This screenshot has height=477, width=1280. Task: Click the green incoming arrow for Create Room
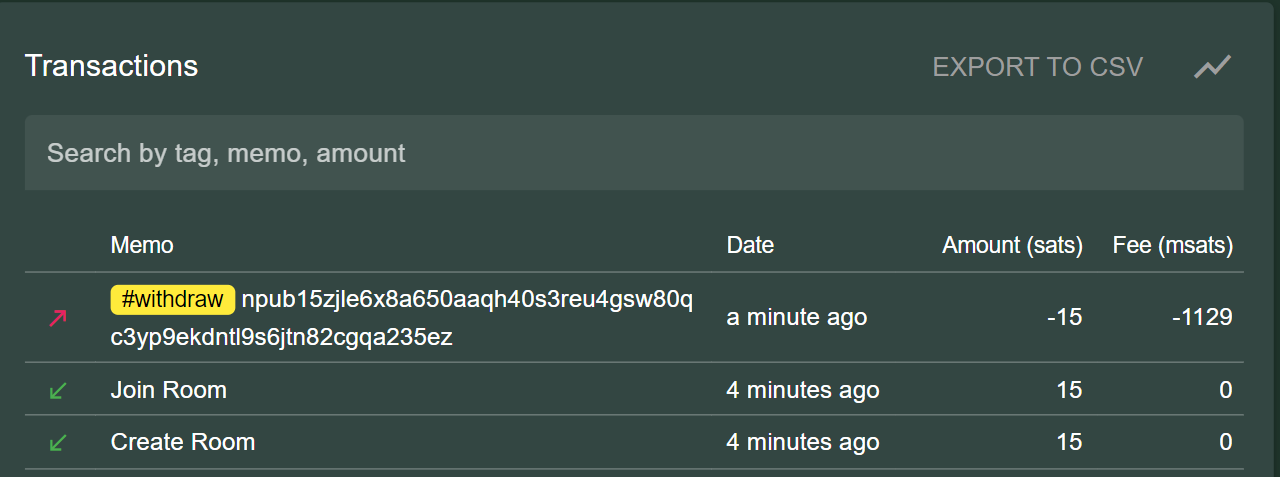[58, 442]
